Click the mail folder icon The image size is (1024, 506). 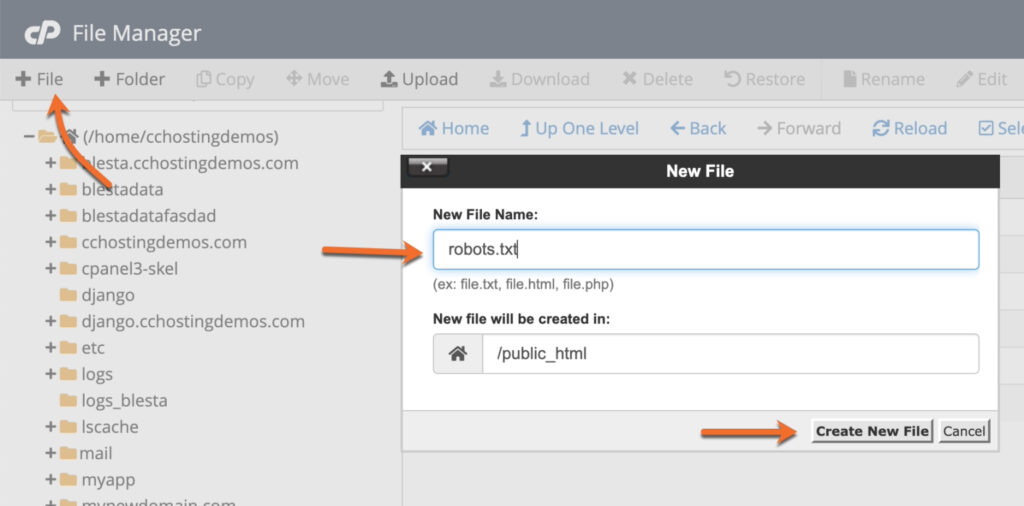[x=69, y=452]
